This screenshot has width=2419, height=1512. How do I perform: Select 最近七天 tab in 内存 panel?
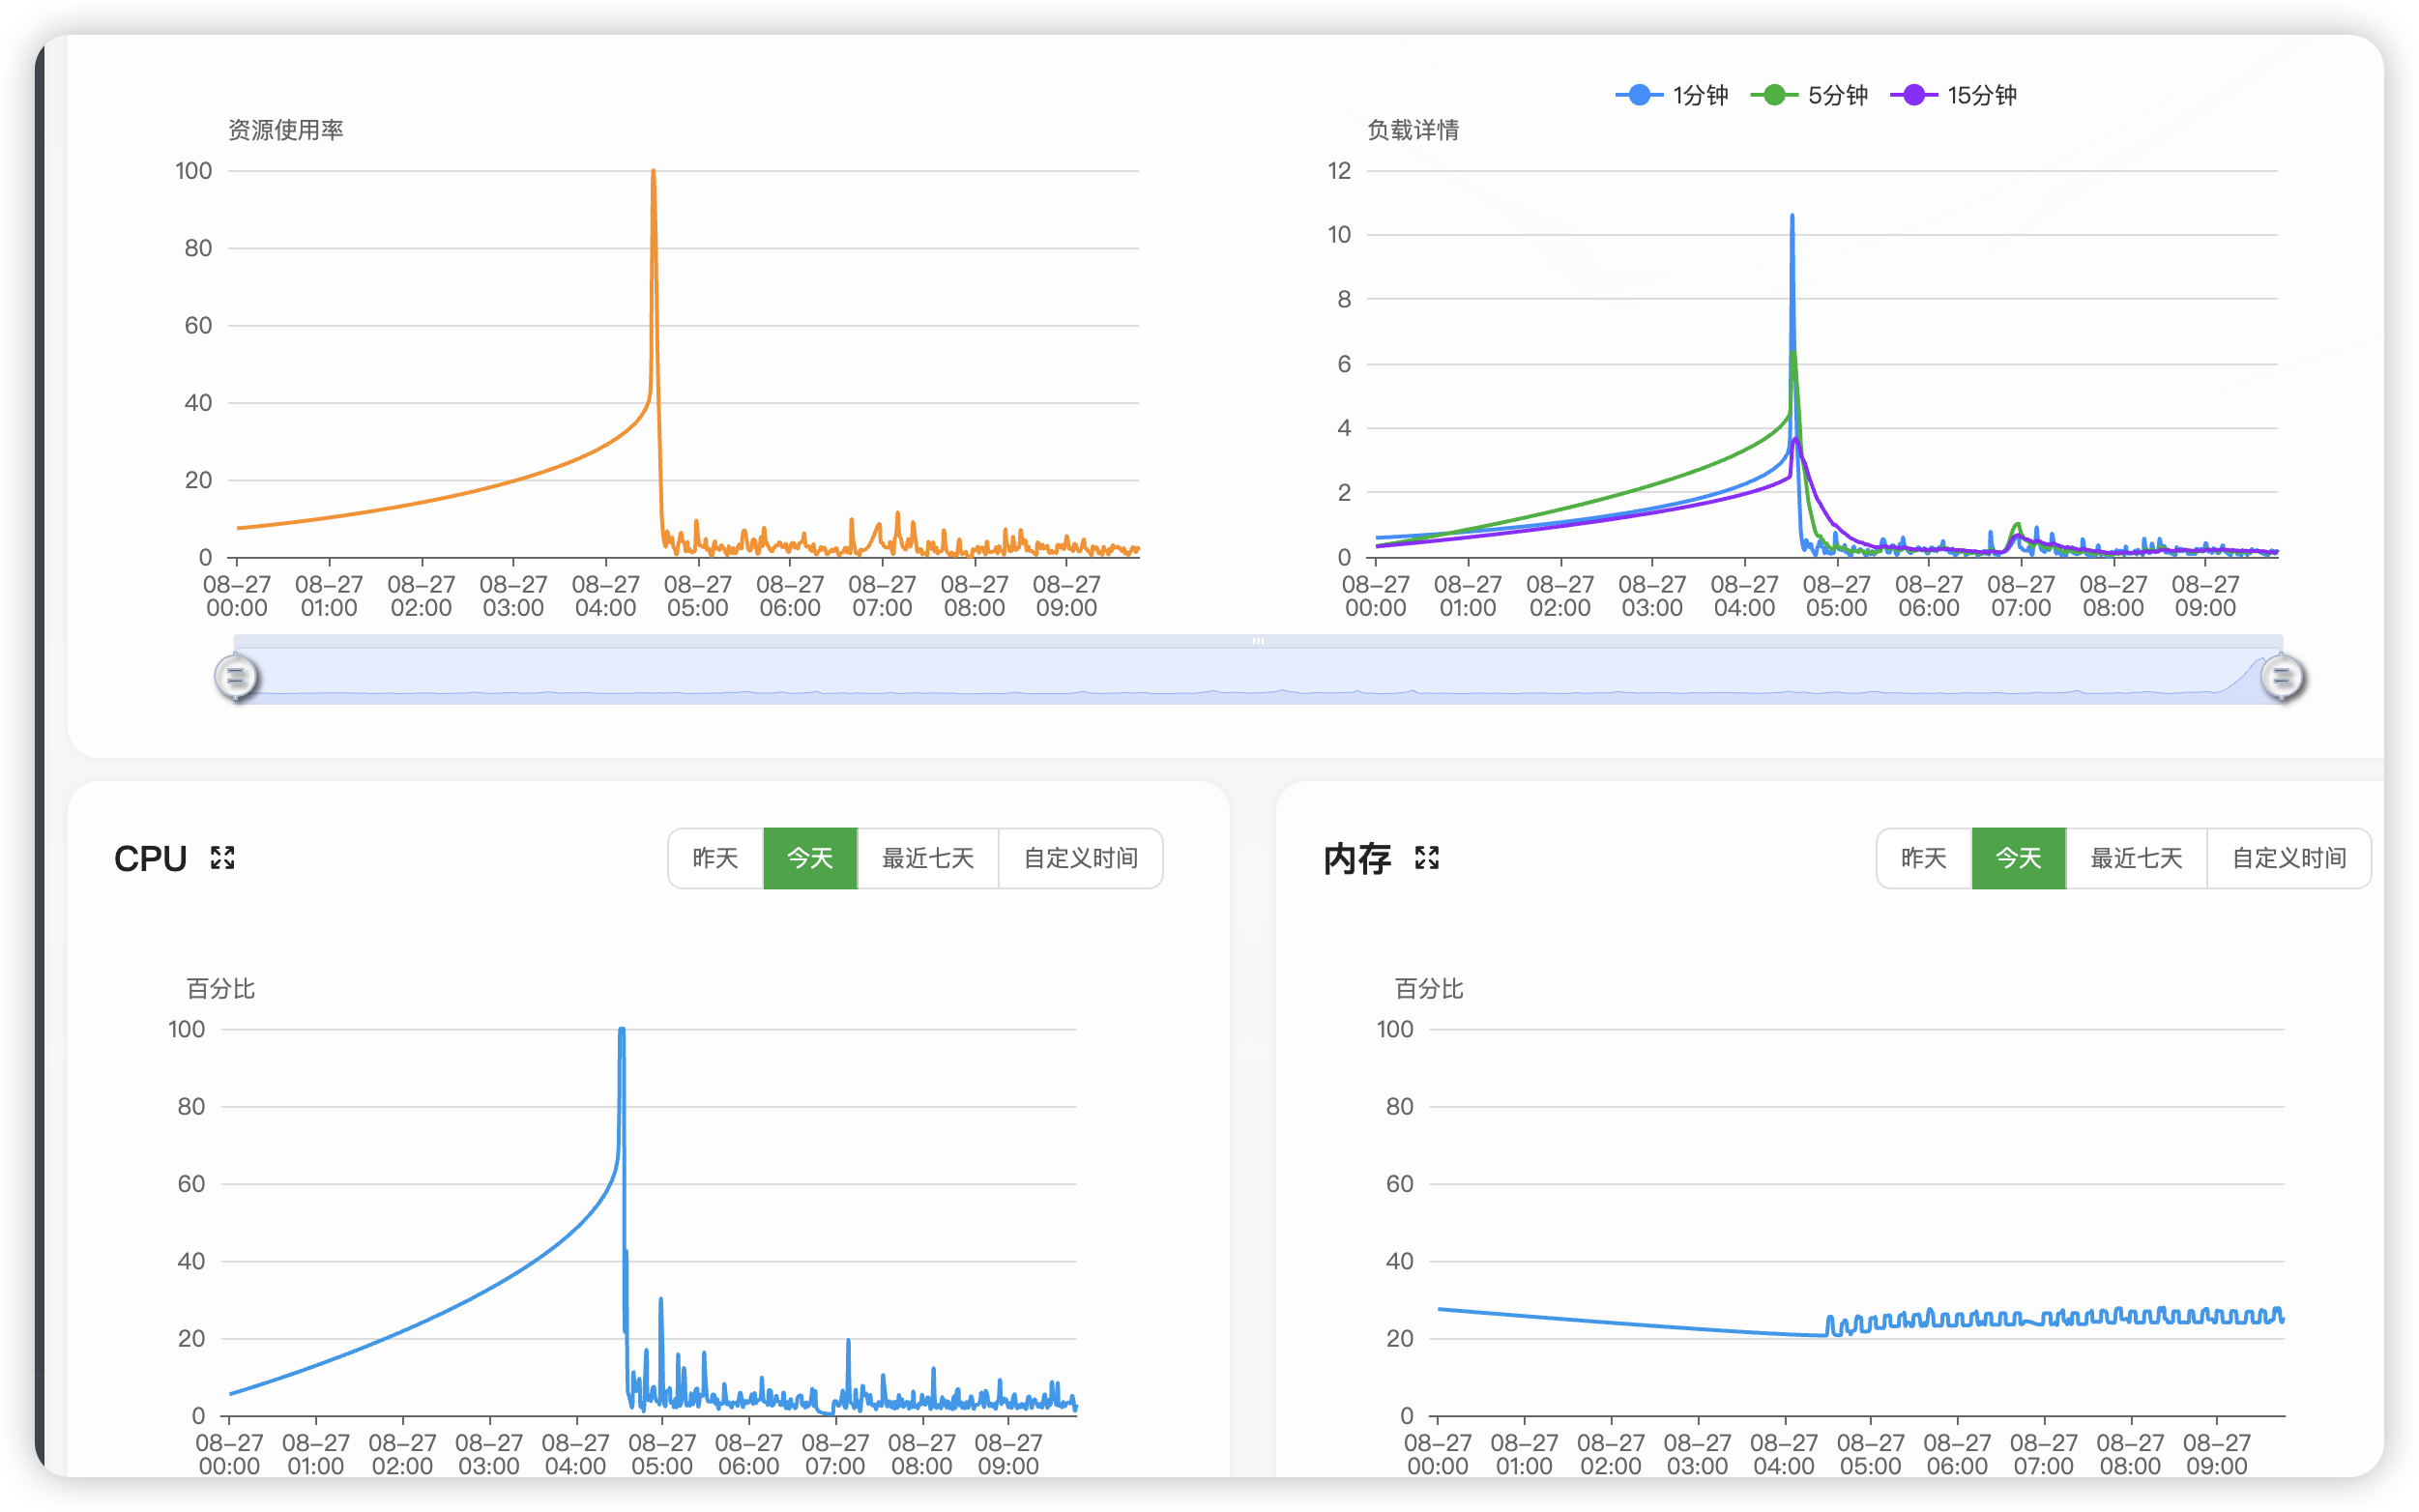[2135, 858]
